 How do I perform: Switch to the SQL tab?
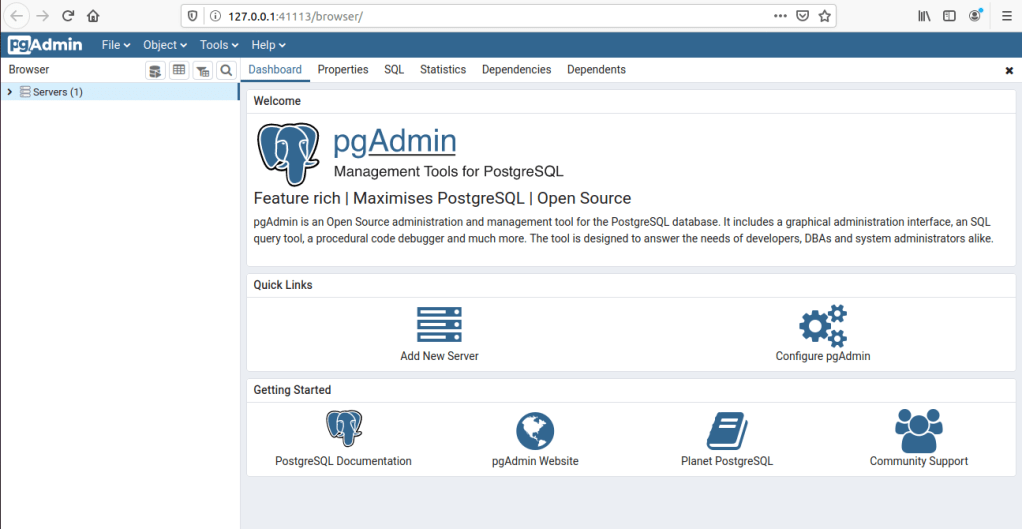click(x=394, y=70)
